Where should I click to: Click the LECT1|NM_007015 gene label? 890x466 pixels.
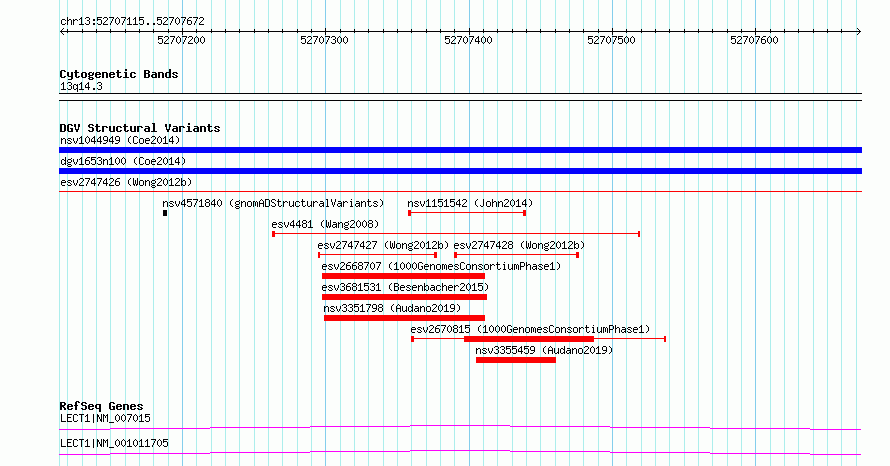click(105, 418)
